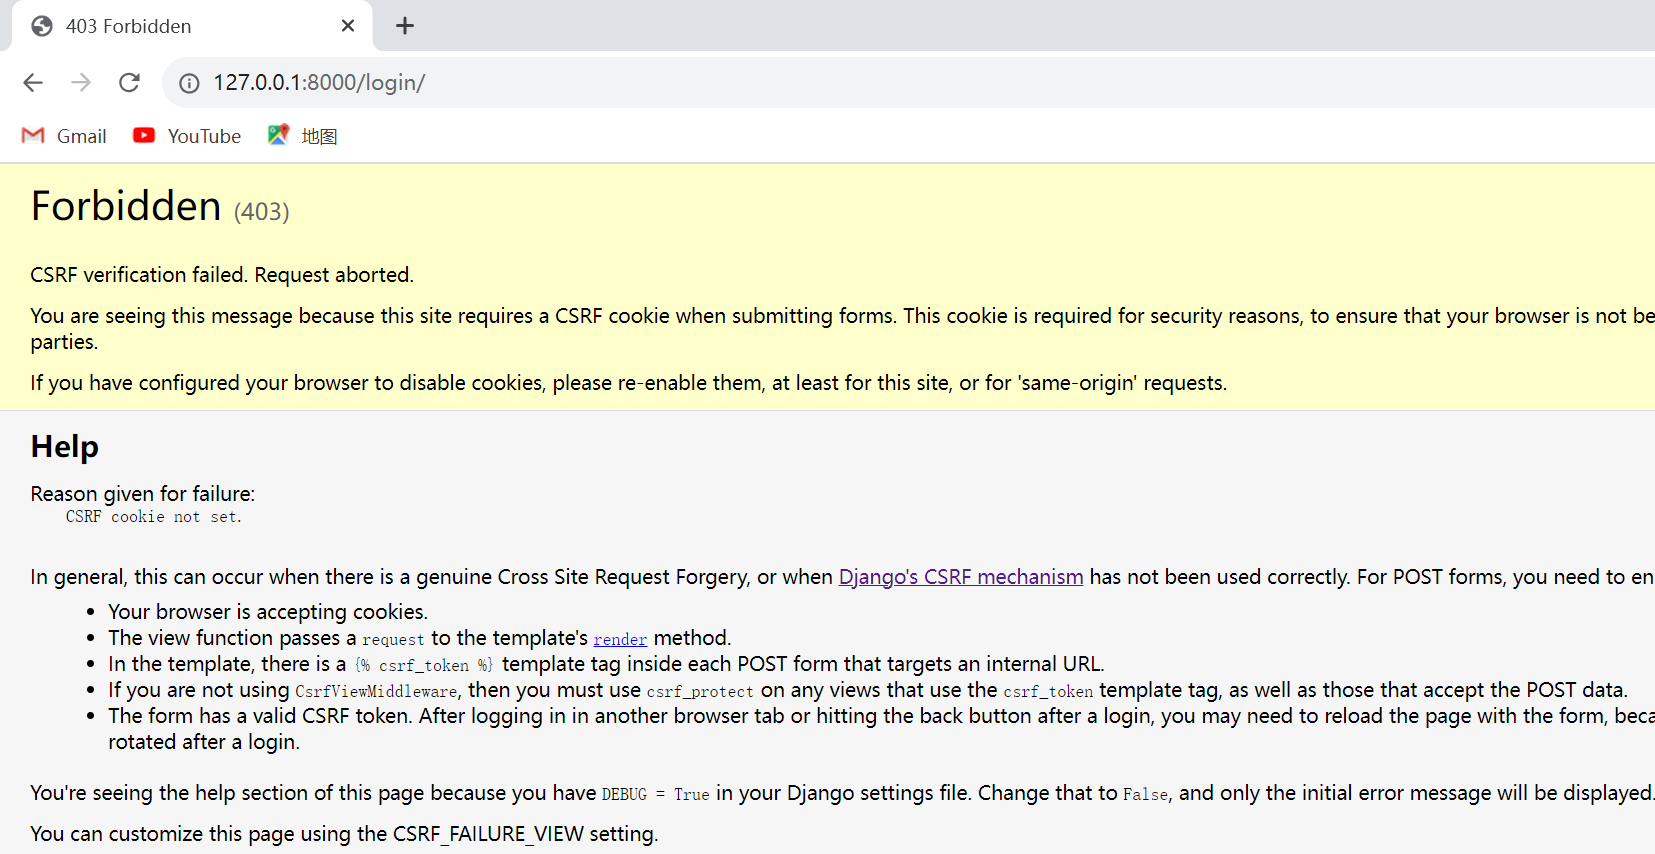This screenshot has width=1655, height=854.
Task: Reload the 403 Forbidden page
Action: tap(129, 83)
